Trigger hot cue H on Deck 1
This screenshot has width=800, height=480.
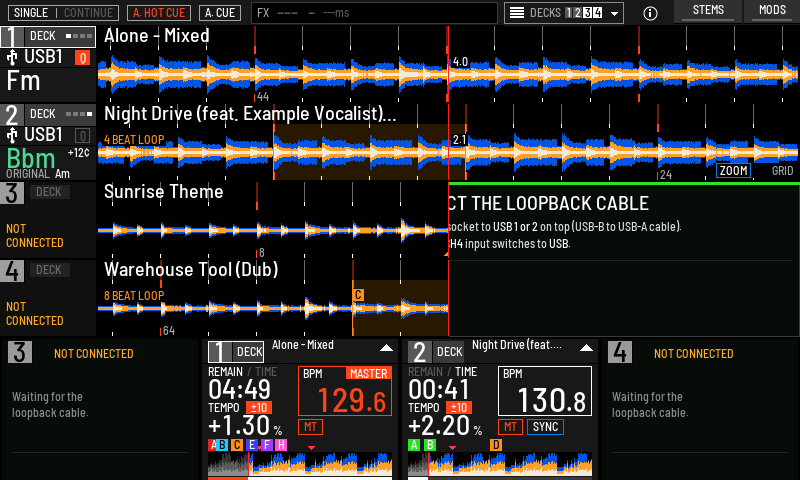pyautogui.click(x=281, y=445)
